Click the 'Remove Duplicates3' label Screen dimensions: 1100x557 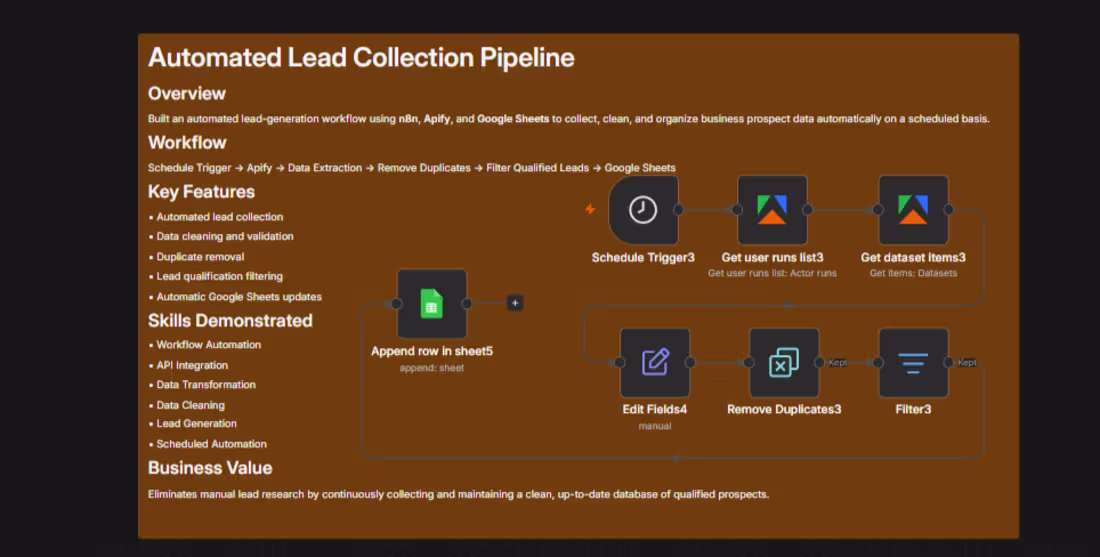[x=784, y=409]
